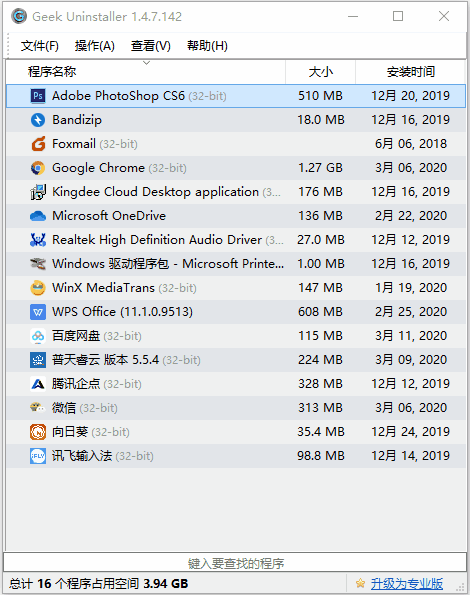470x595 pixels.
Task: Open the 操作(A) menu
Action: [94, 46]
